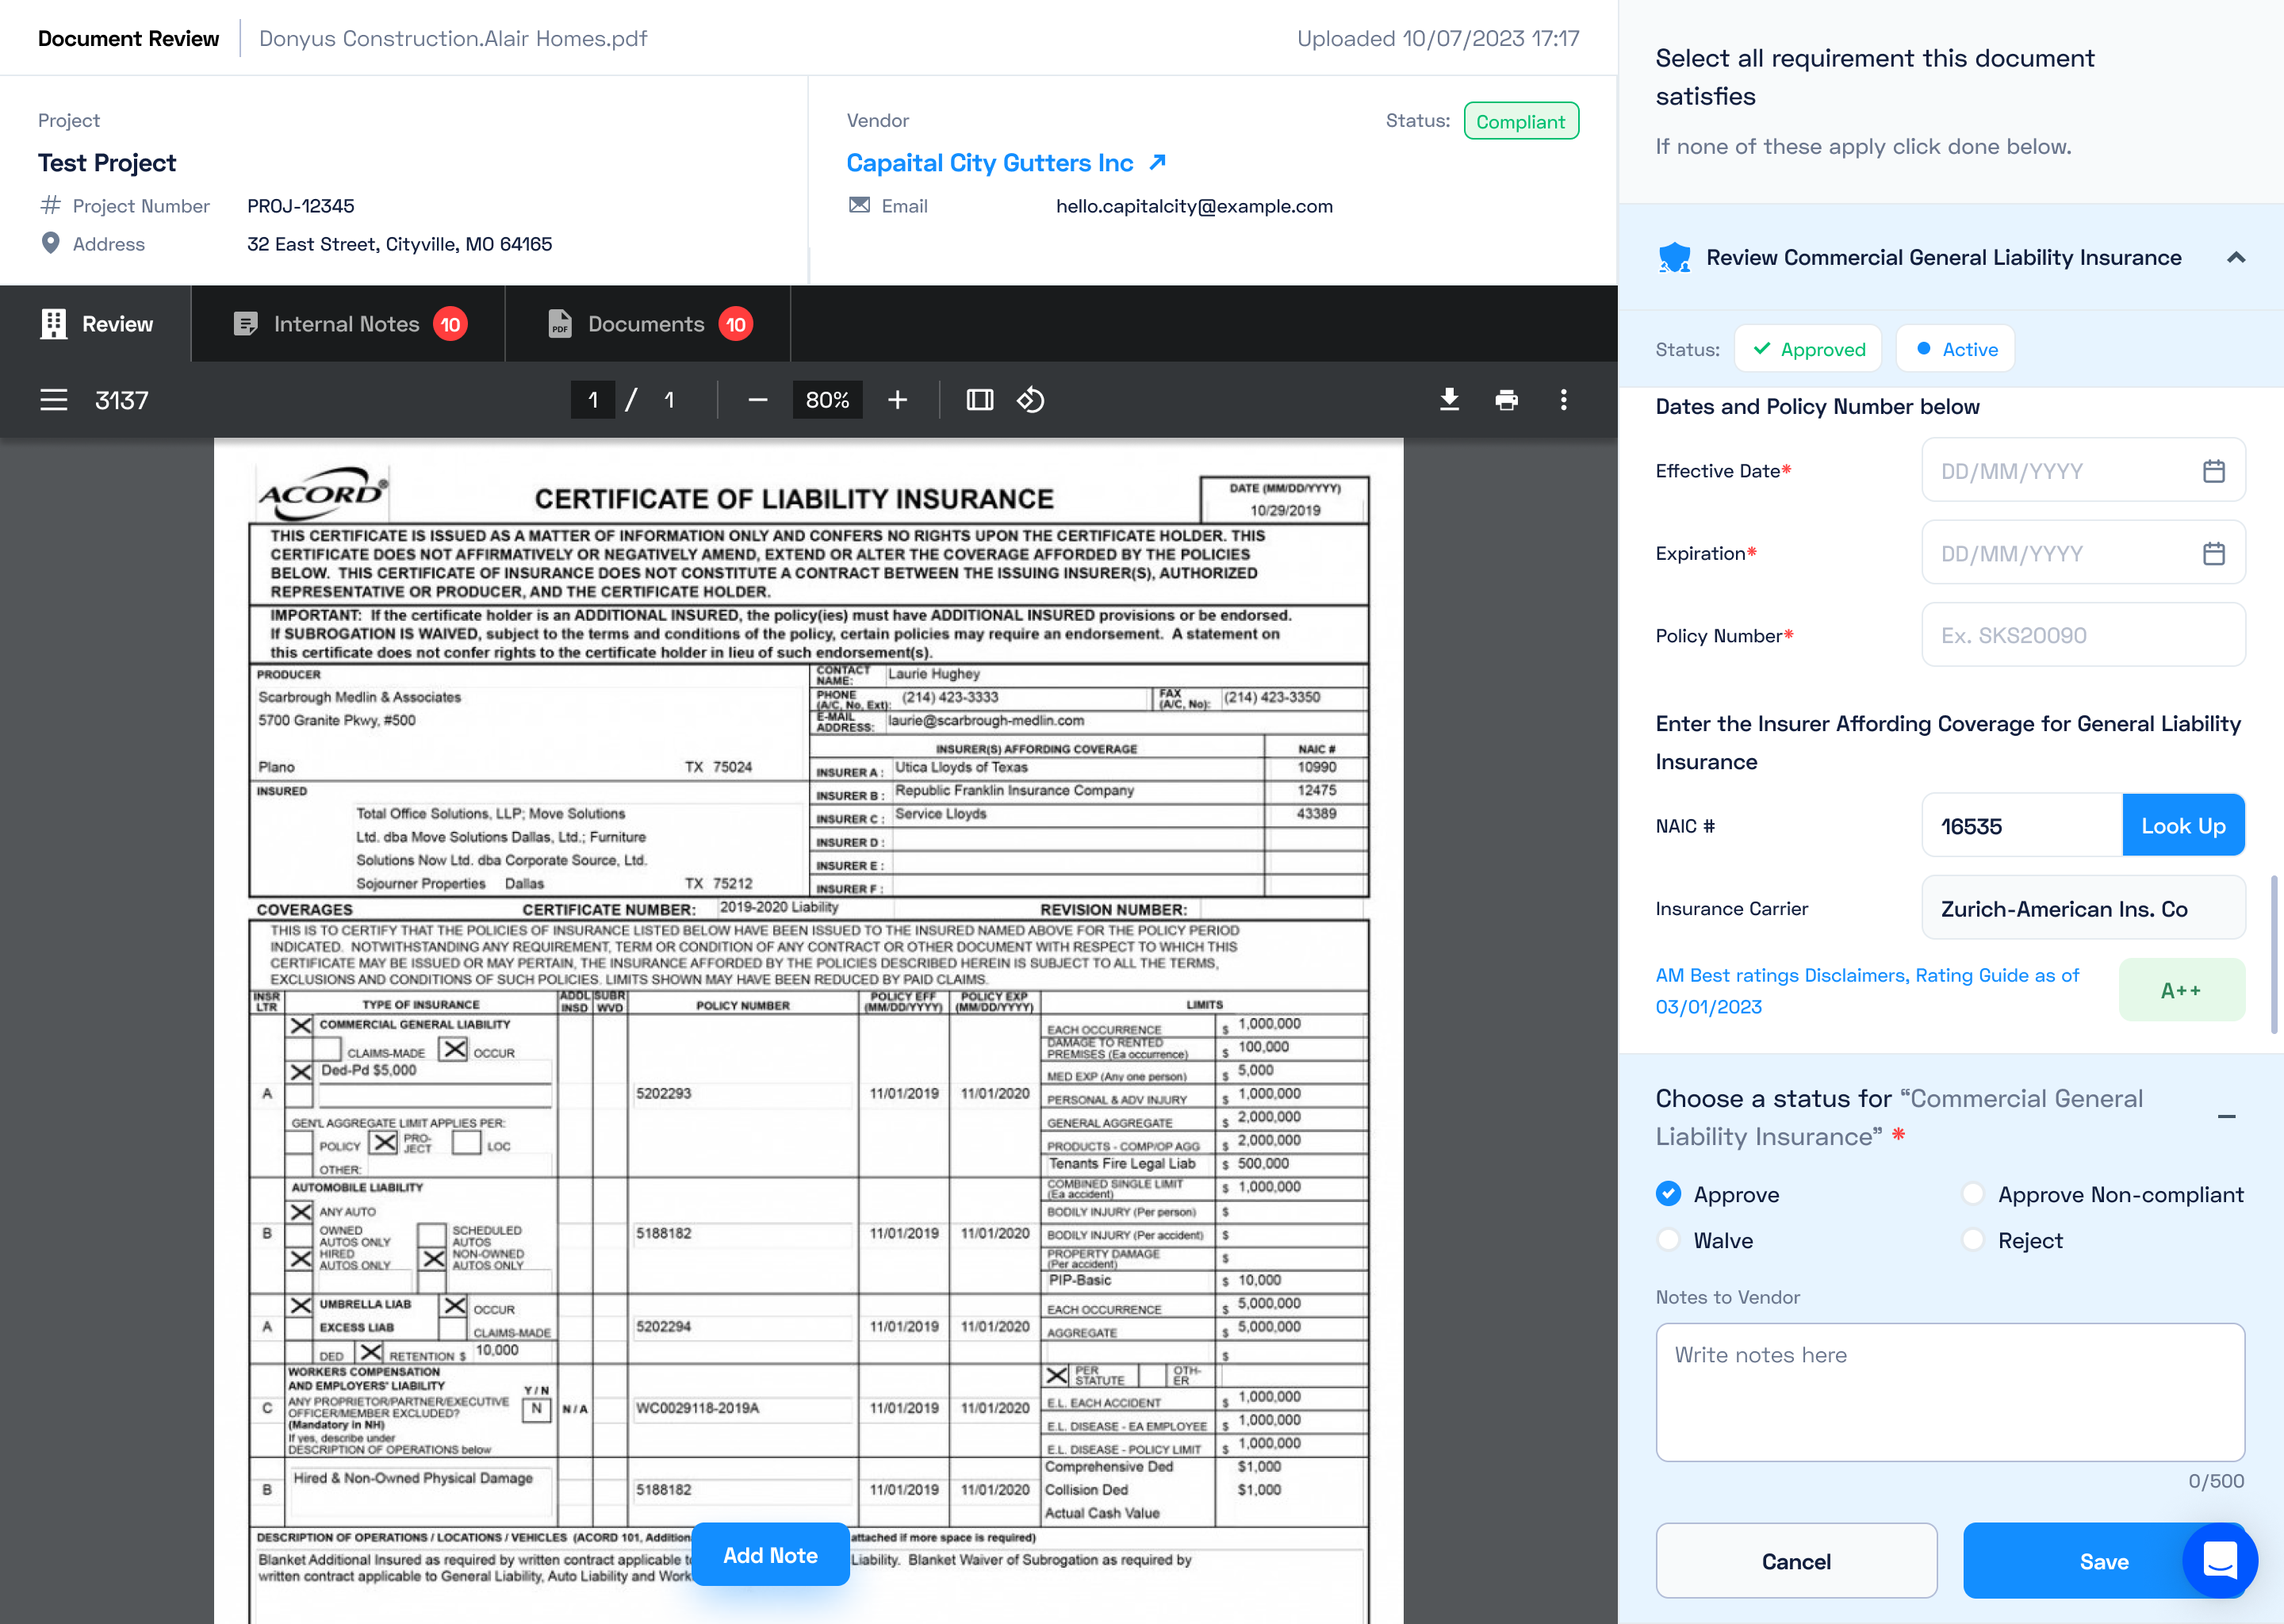Screen dimensions: 2284x1624
Task: Click the fit to page icon
Action: pyautogui.click(x=979, y=400)
